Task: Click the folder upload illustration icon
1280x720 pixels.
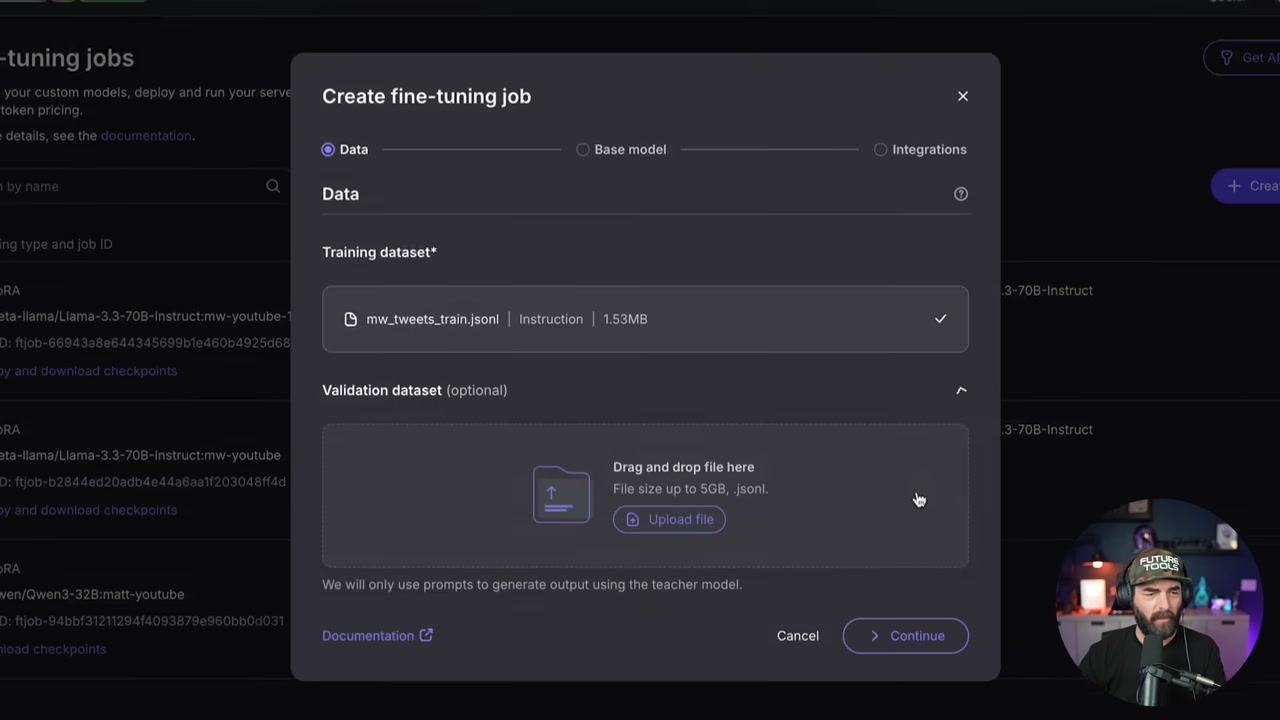Action: tap(561, 494)
